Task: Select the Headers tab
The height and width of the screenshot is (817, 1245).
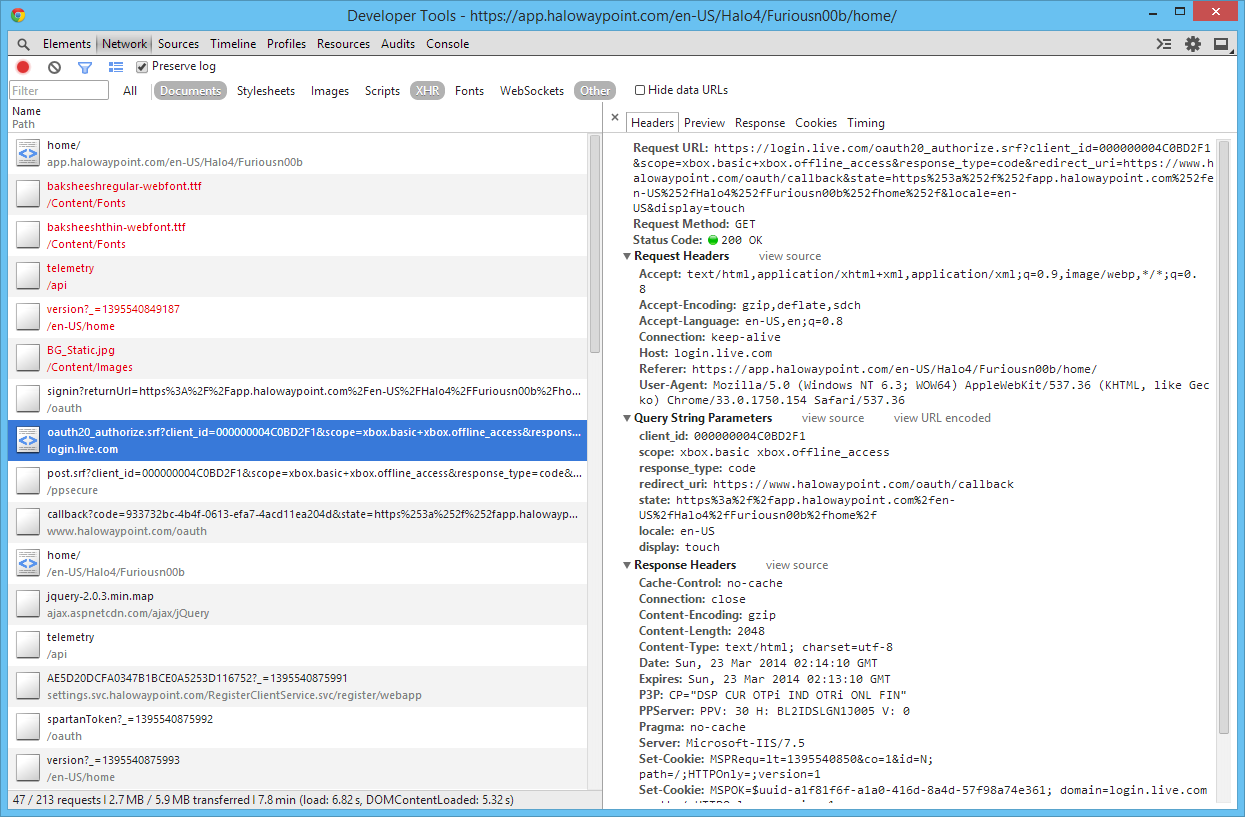Action: (652, 123)
